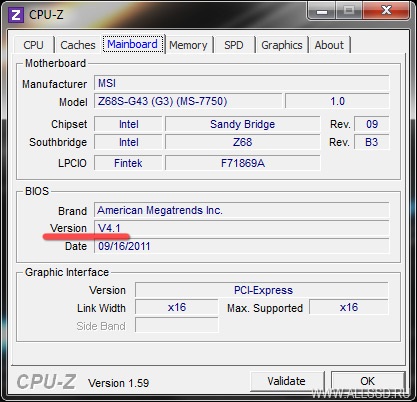Open the About tab
Viewport: 417px width, 402px height.
tap(329, 45)
